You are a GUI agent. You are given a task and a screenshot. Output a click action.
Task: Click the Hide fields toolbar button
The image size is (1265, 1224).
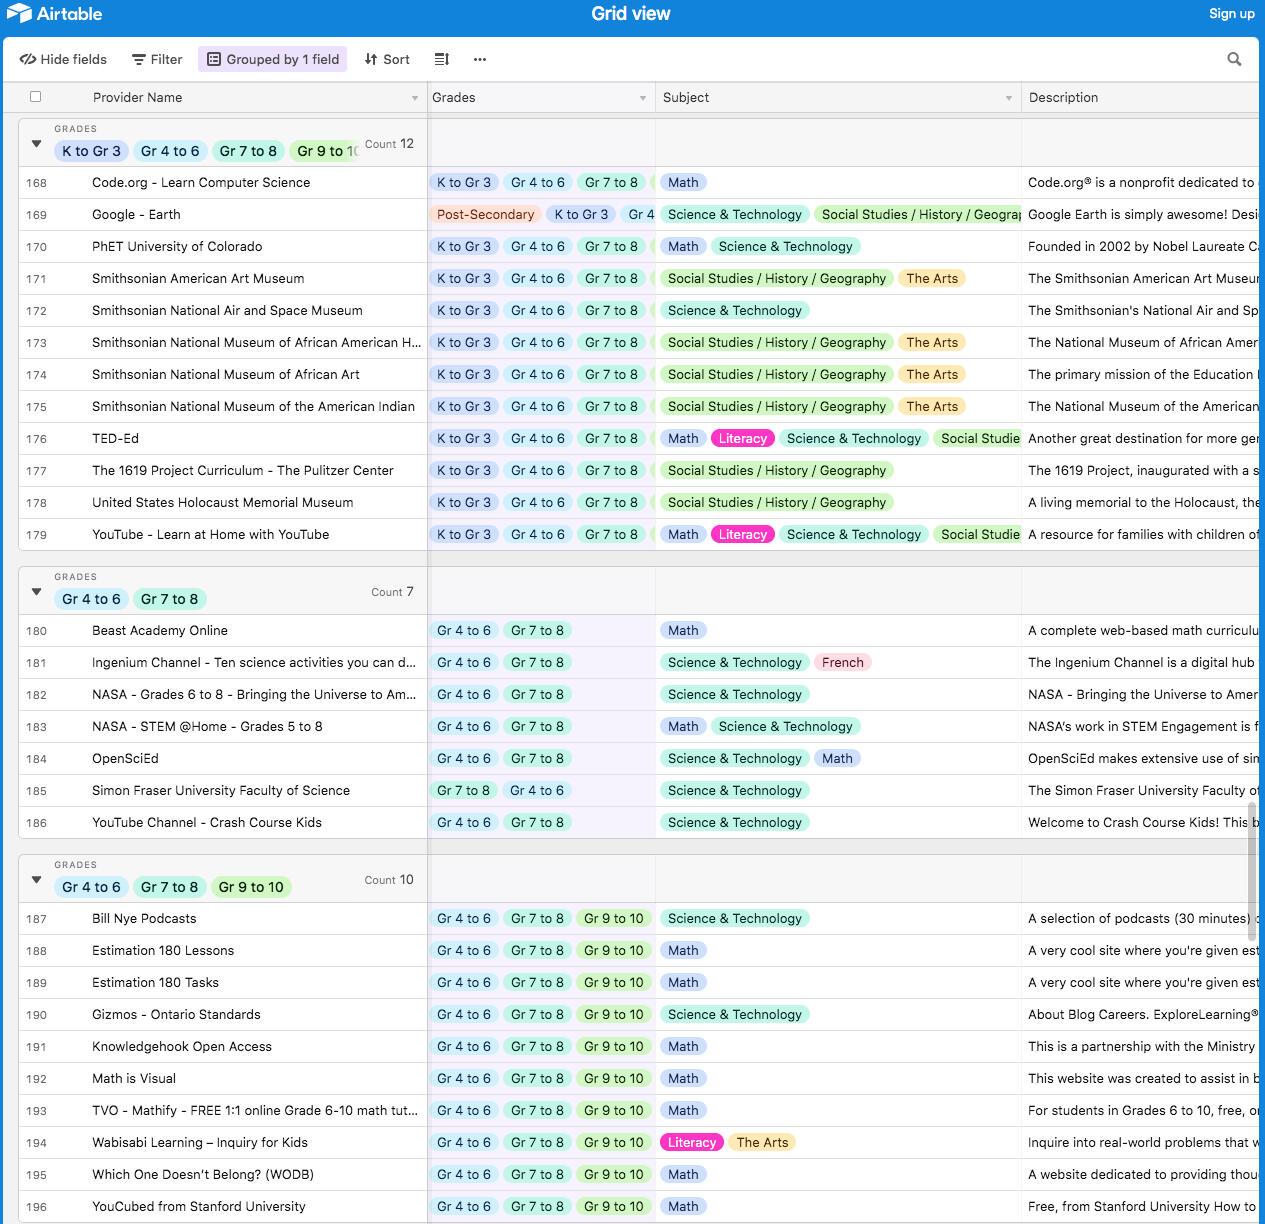(x=63, y=59)
